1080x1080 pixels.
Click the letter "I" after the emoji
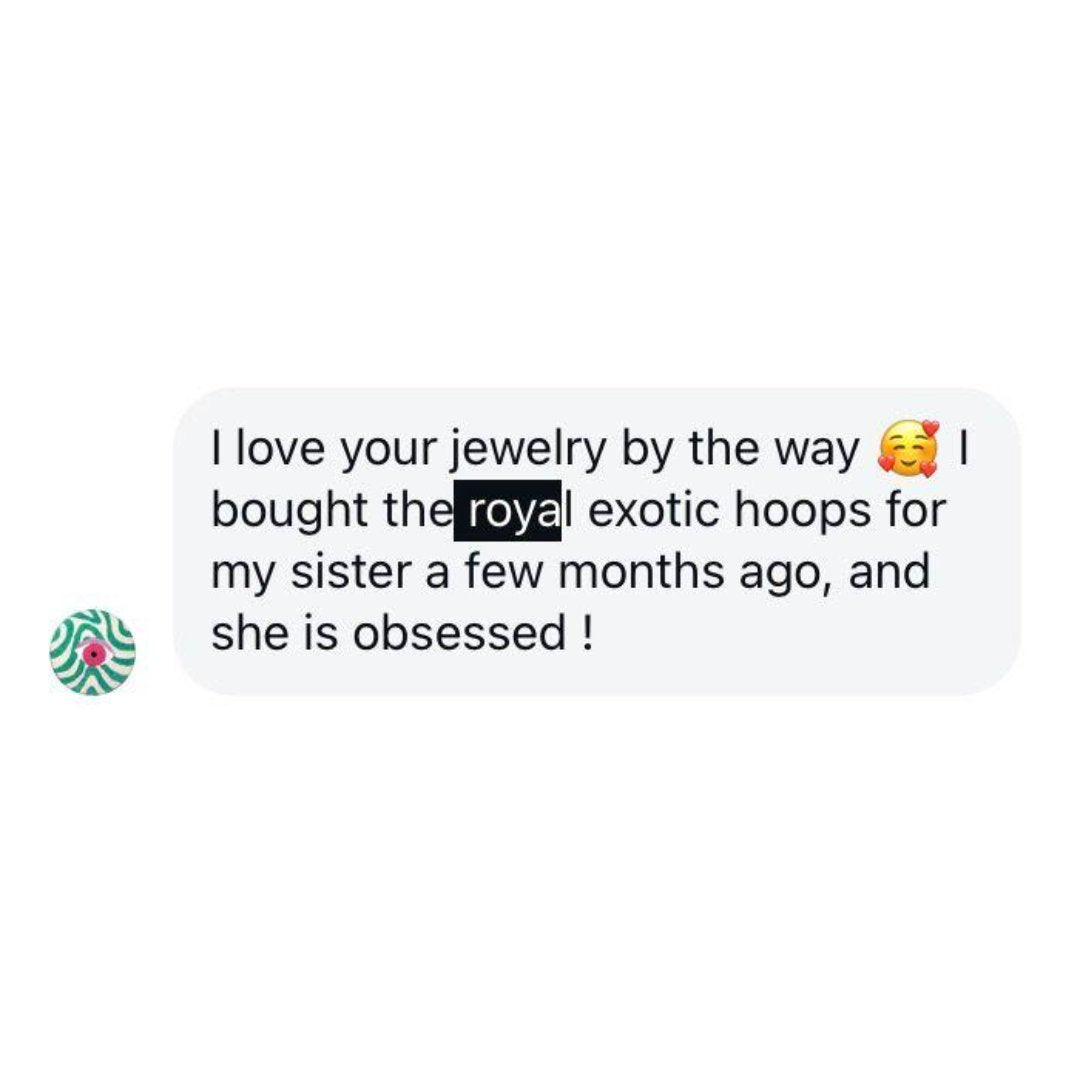pos(964,449)
